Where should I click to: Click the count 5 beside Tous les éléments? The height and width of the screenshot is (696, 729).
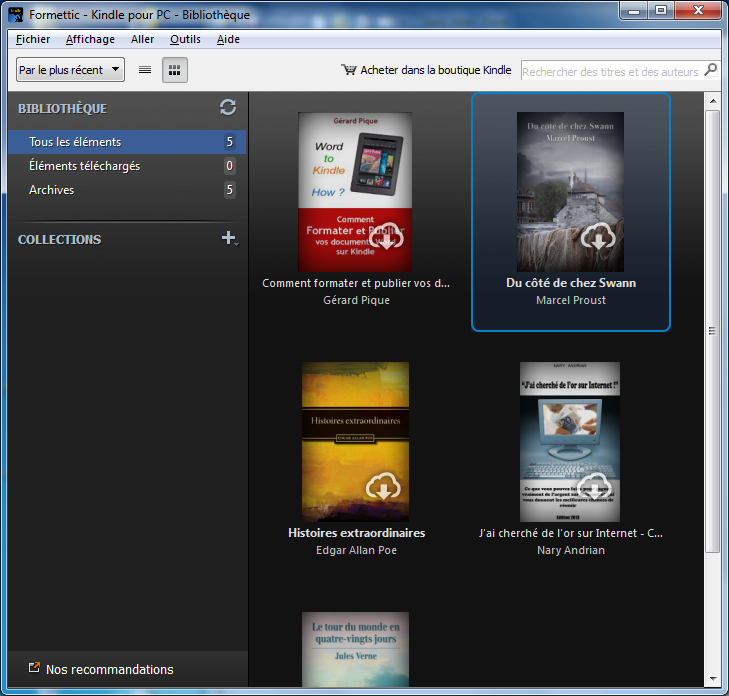pyautogui.click(x=229, y=142)
